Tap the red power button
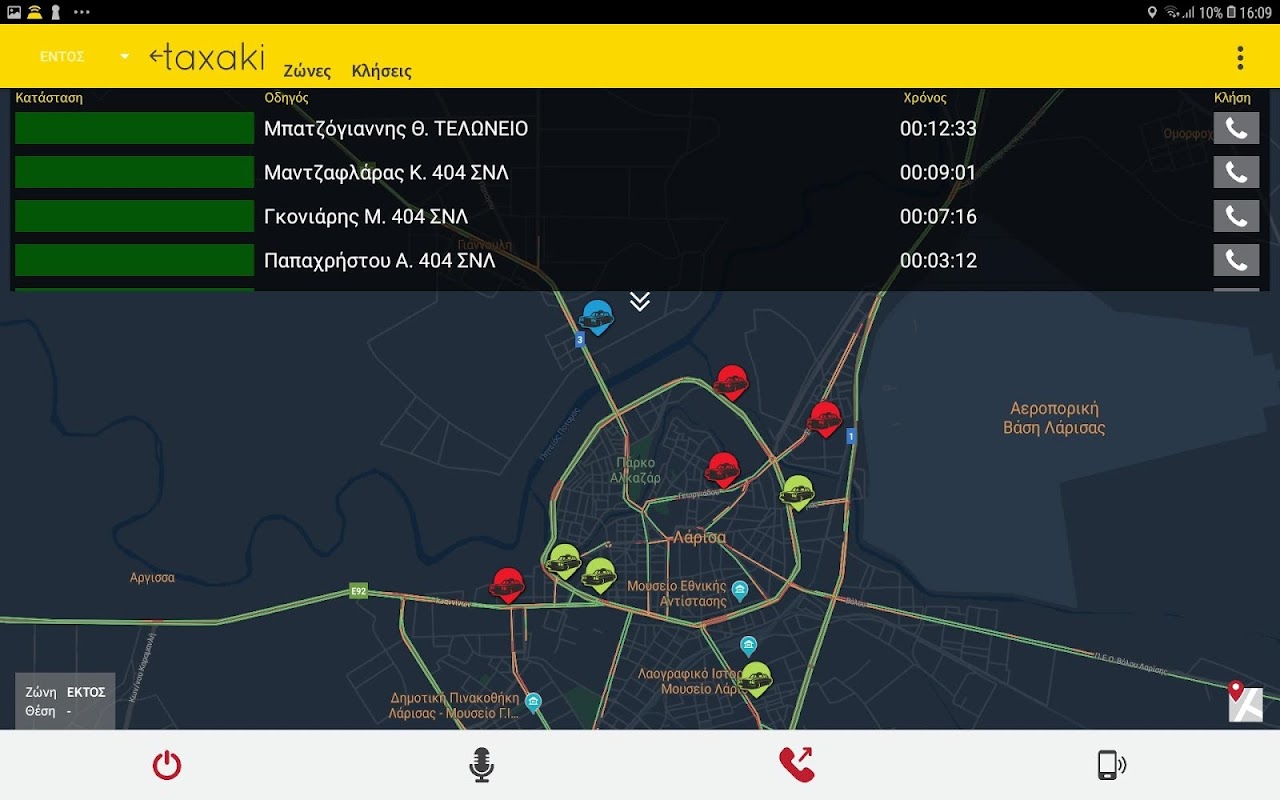Screen dimensions: 1280x800 coord(167,765)
